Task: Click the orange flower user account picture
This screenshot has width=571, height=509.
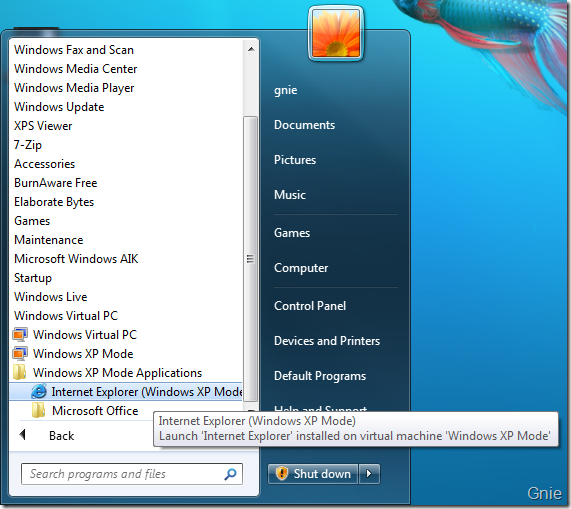Action: click(x=336, y=34)
